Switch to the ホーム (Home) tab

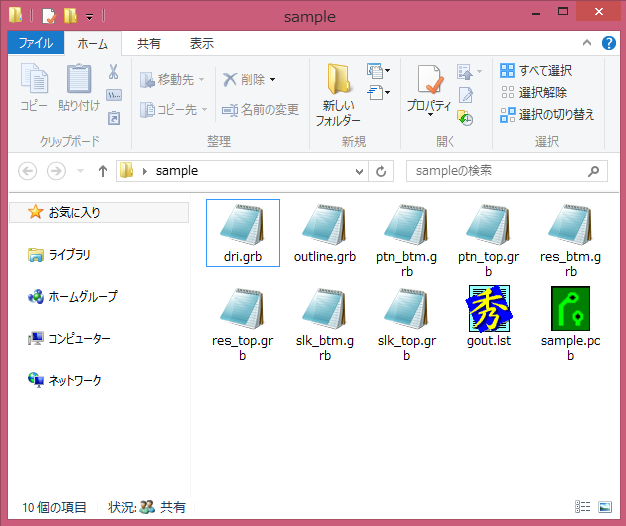tap(92, 44)
